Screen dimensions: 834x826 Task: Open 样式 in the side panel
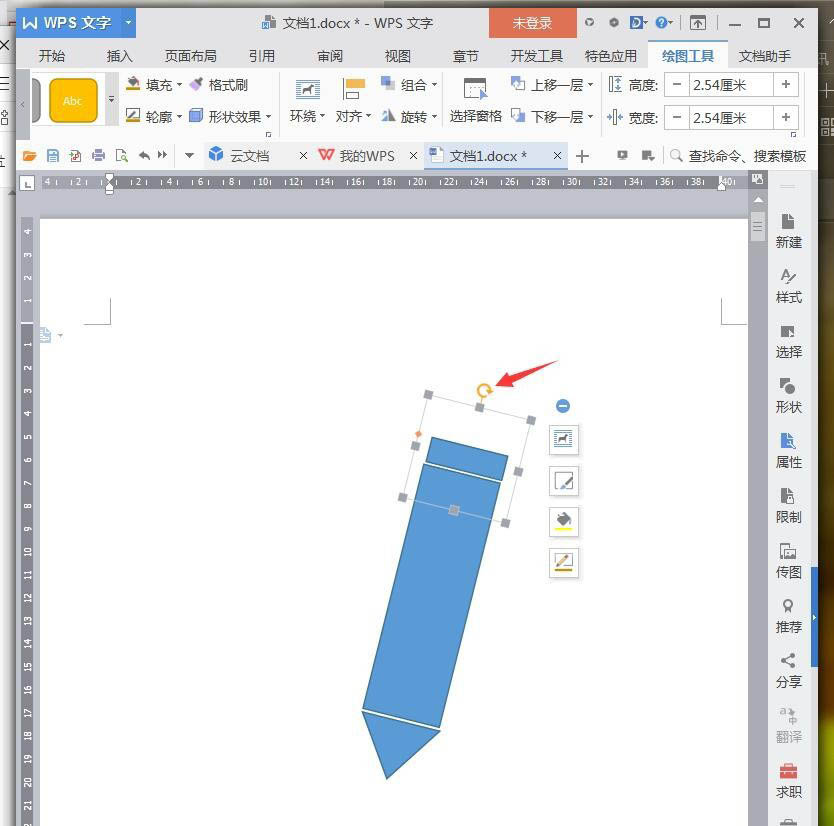pos(788,286)
